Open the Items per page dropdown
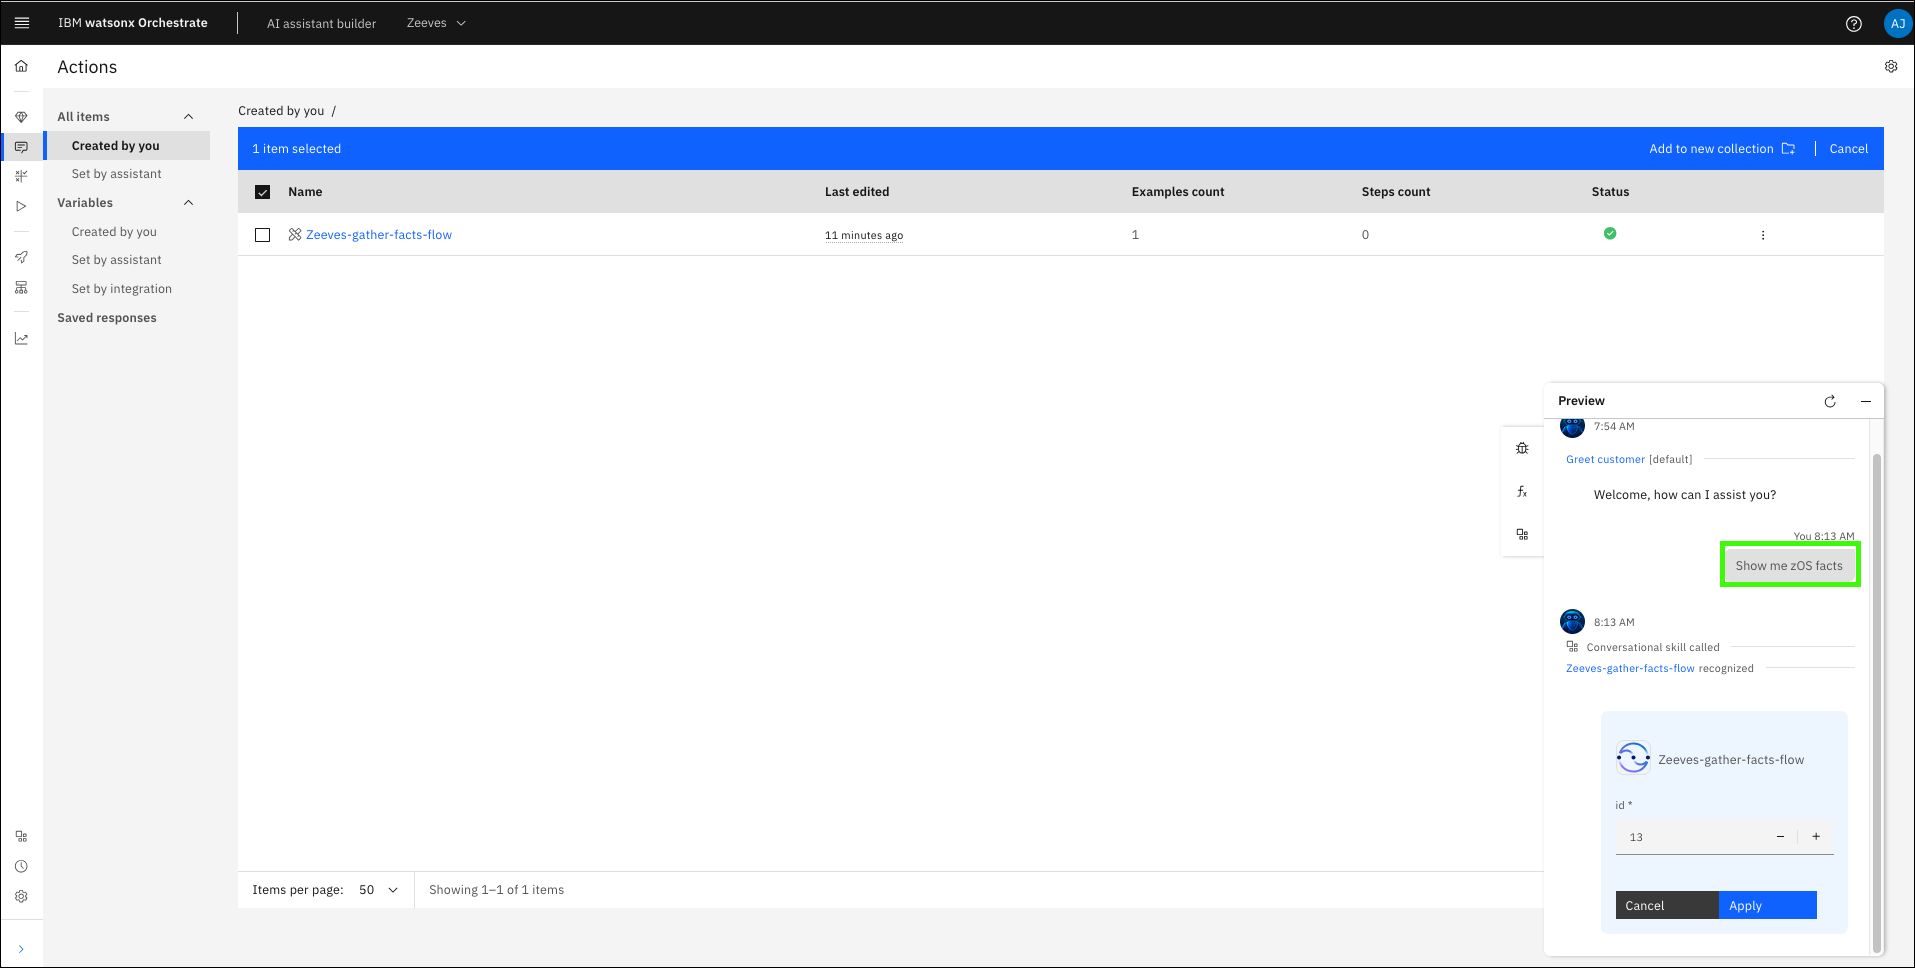Image resolution: width=1915 pixels, height=968 pixels. click(x=378, y=890)
